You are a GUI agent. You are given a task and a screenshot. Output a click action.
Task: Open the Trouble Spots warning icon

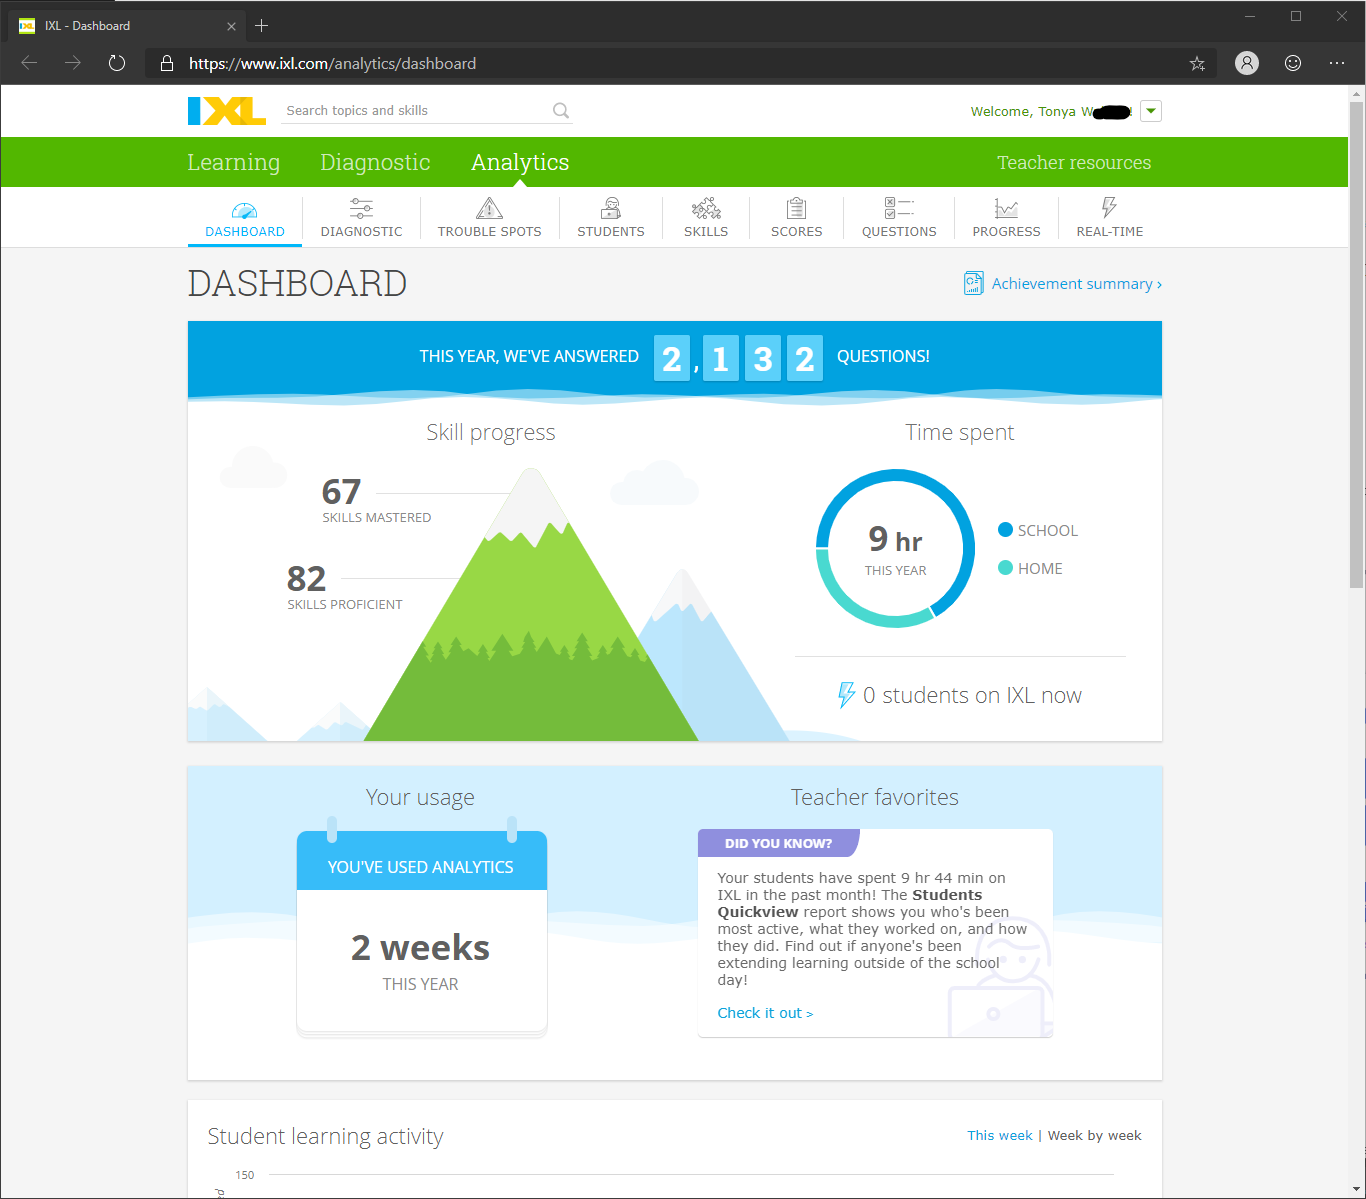pos(489,208)
